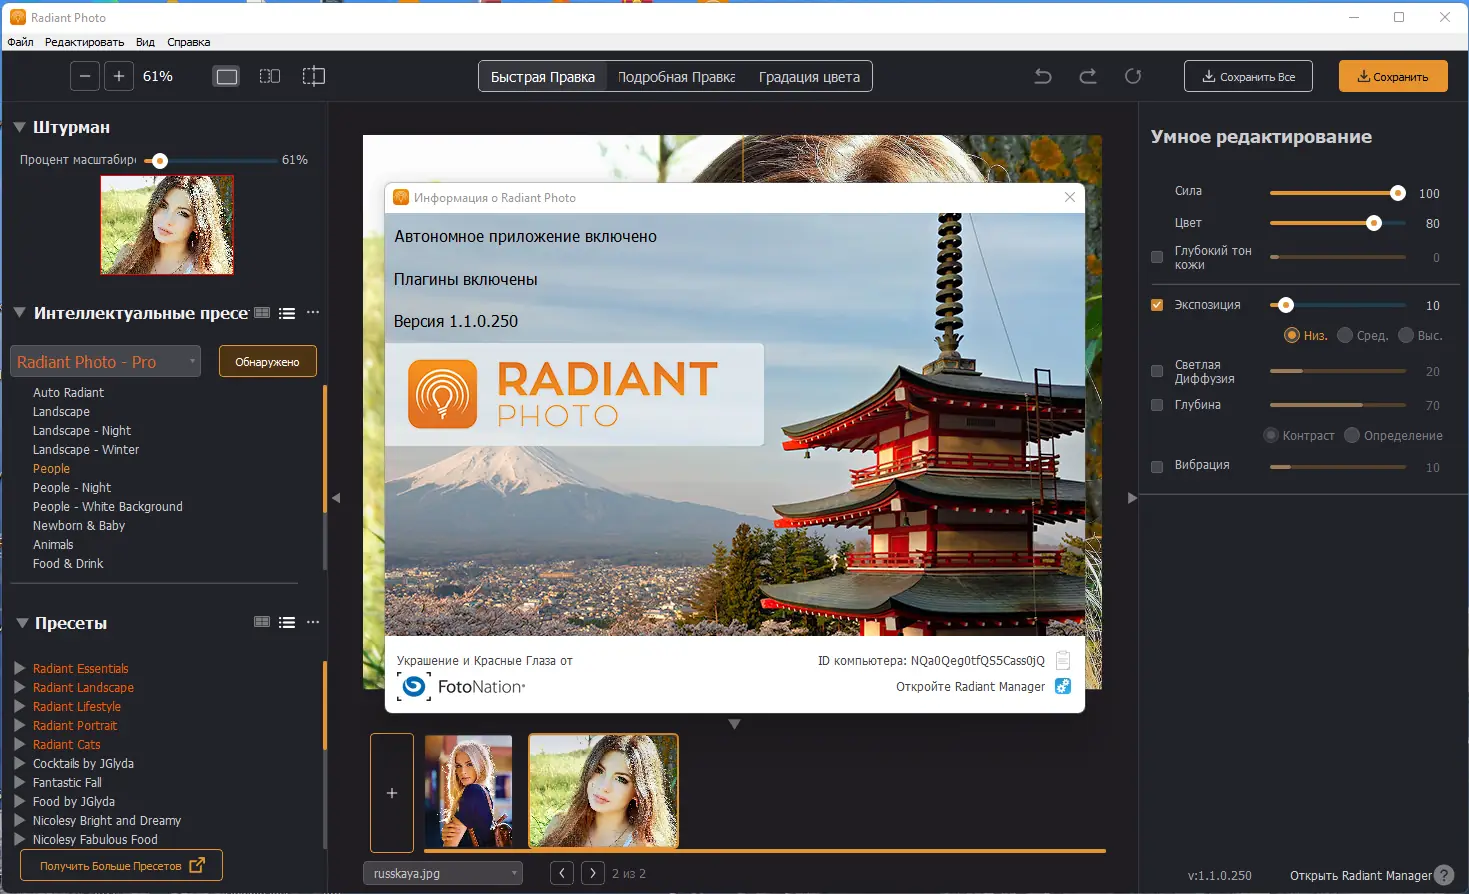The image size is (1469, 894).
Task: Switch Presets panel to list view
Action: [x=286, y=621]
